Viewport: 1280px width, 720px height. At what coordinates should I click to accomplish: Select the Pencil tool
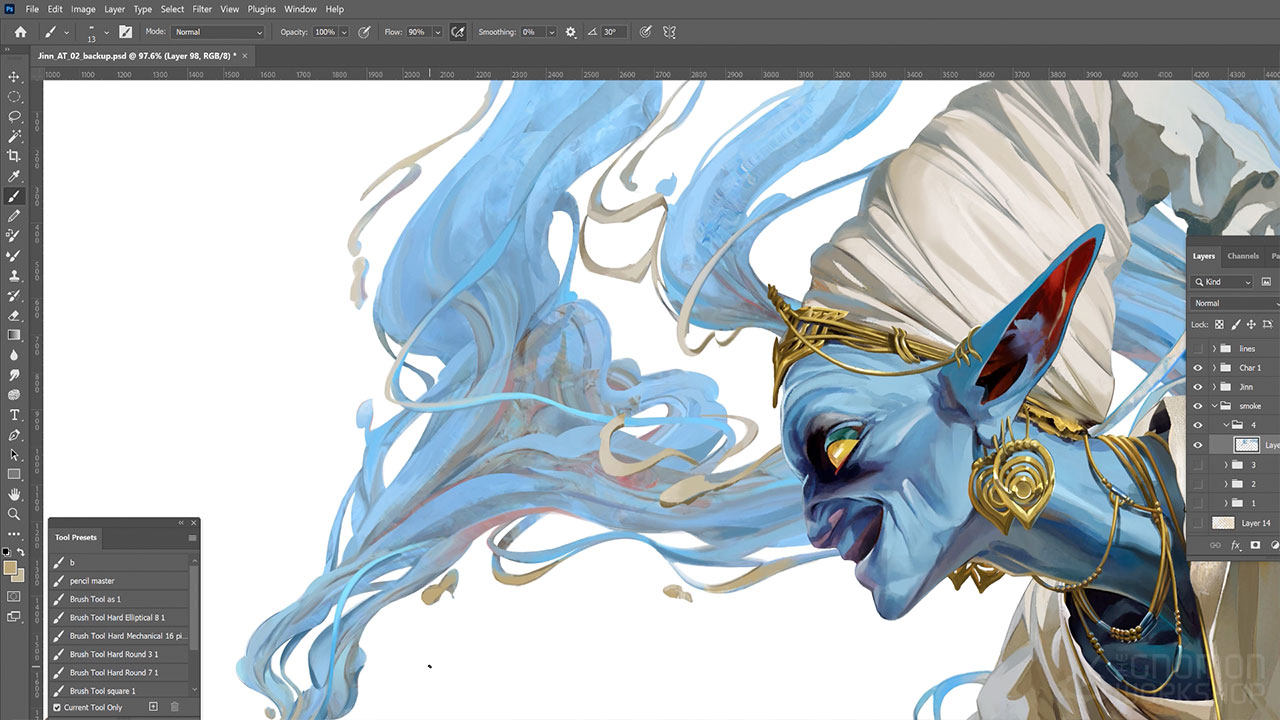[x=14, y=216]
